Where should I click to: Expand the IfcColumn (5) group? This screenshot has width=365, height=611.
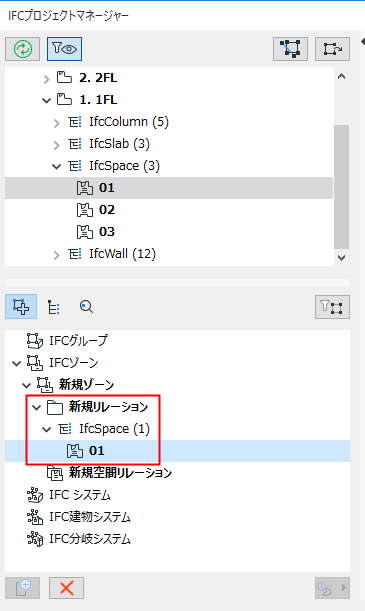coord(56,123)
